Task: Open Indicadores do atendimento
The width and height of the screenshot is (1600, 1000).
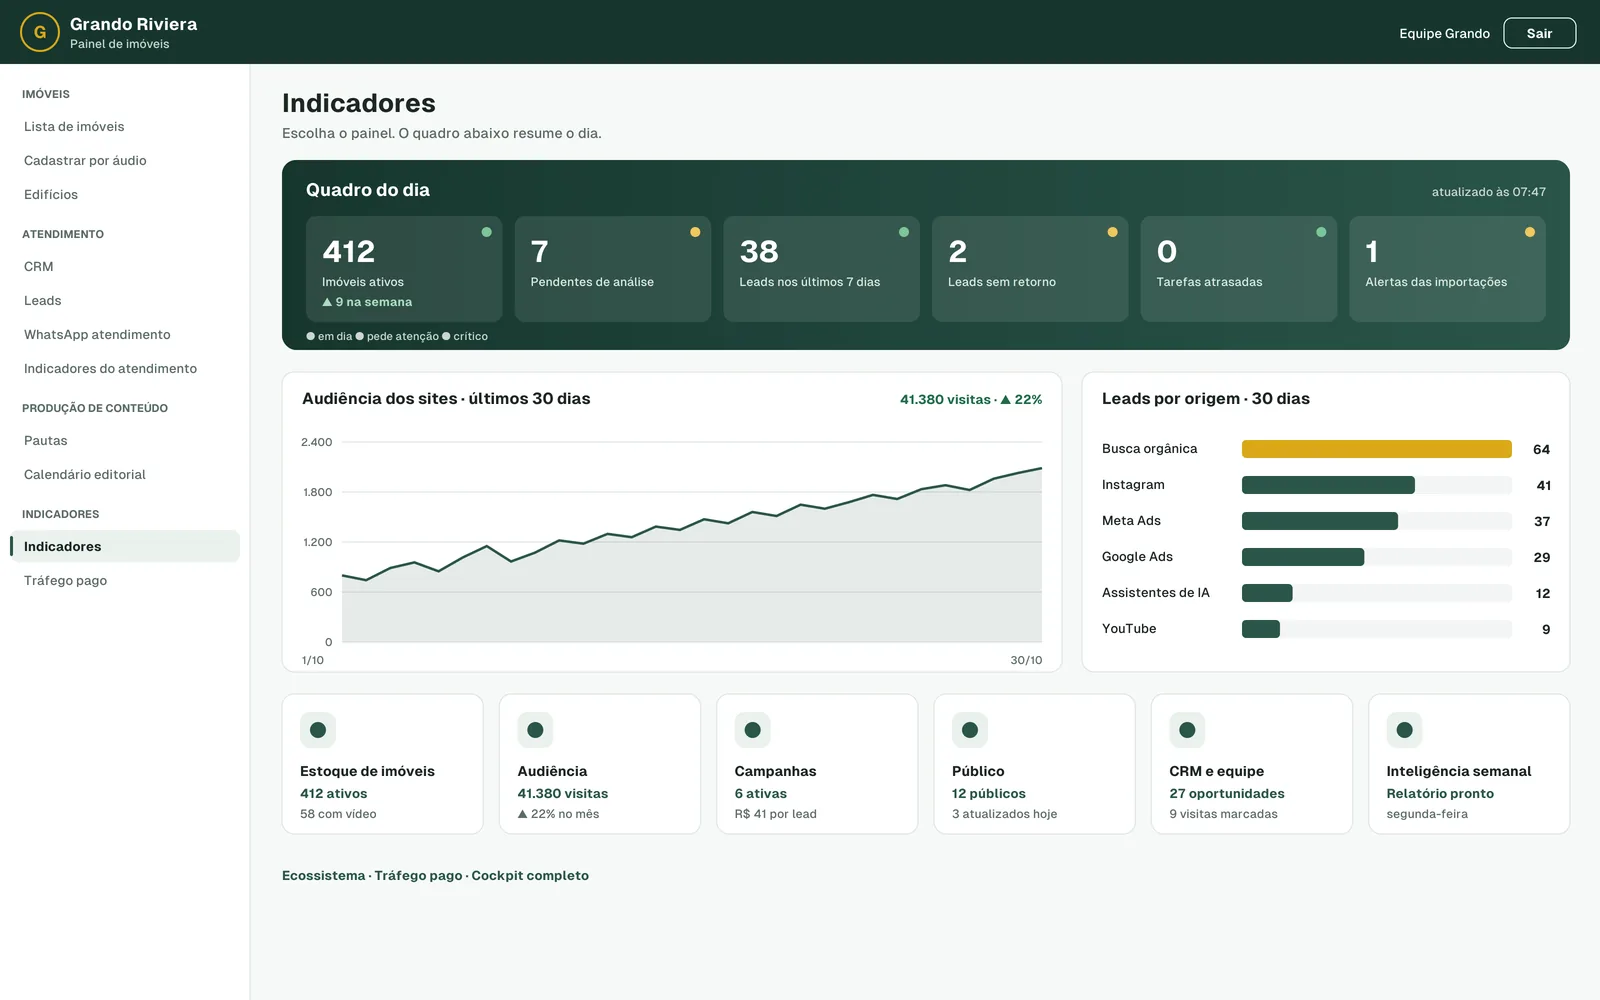Action: (x=125, y=369)
